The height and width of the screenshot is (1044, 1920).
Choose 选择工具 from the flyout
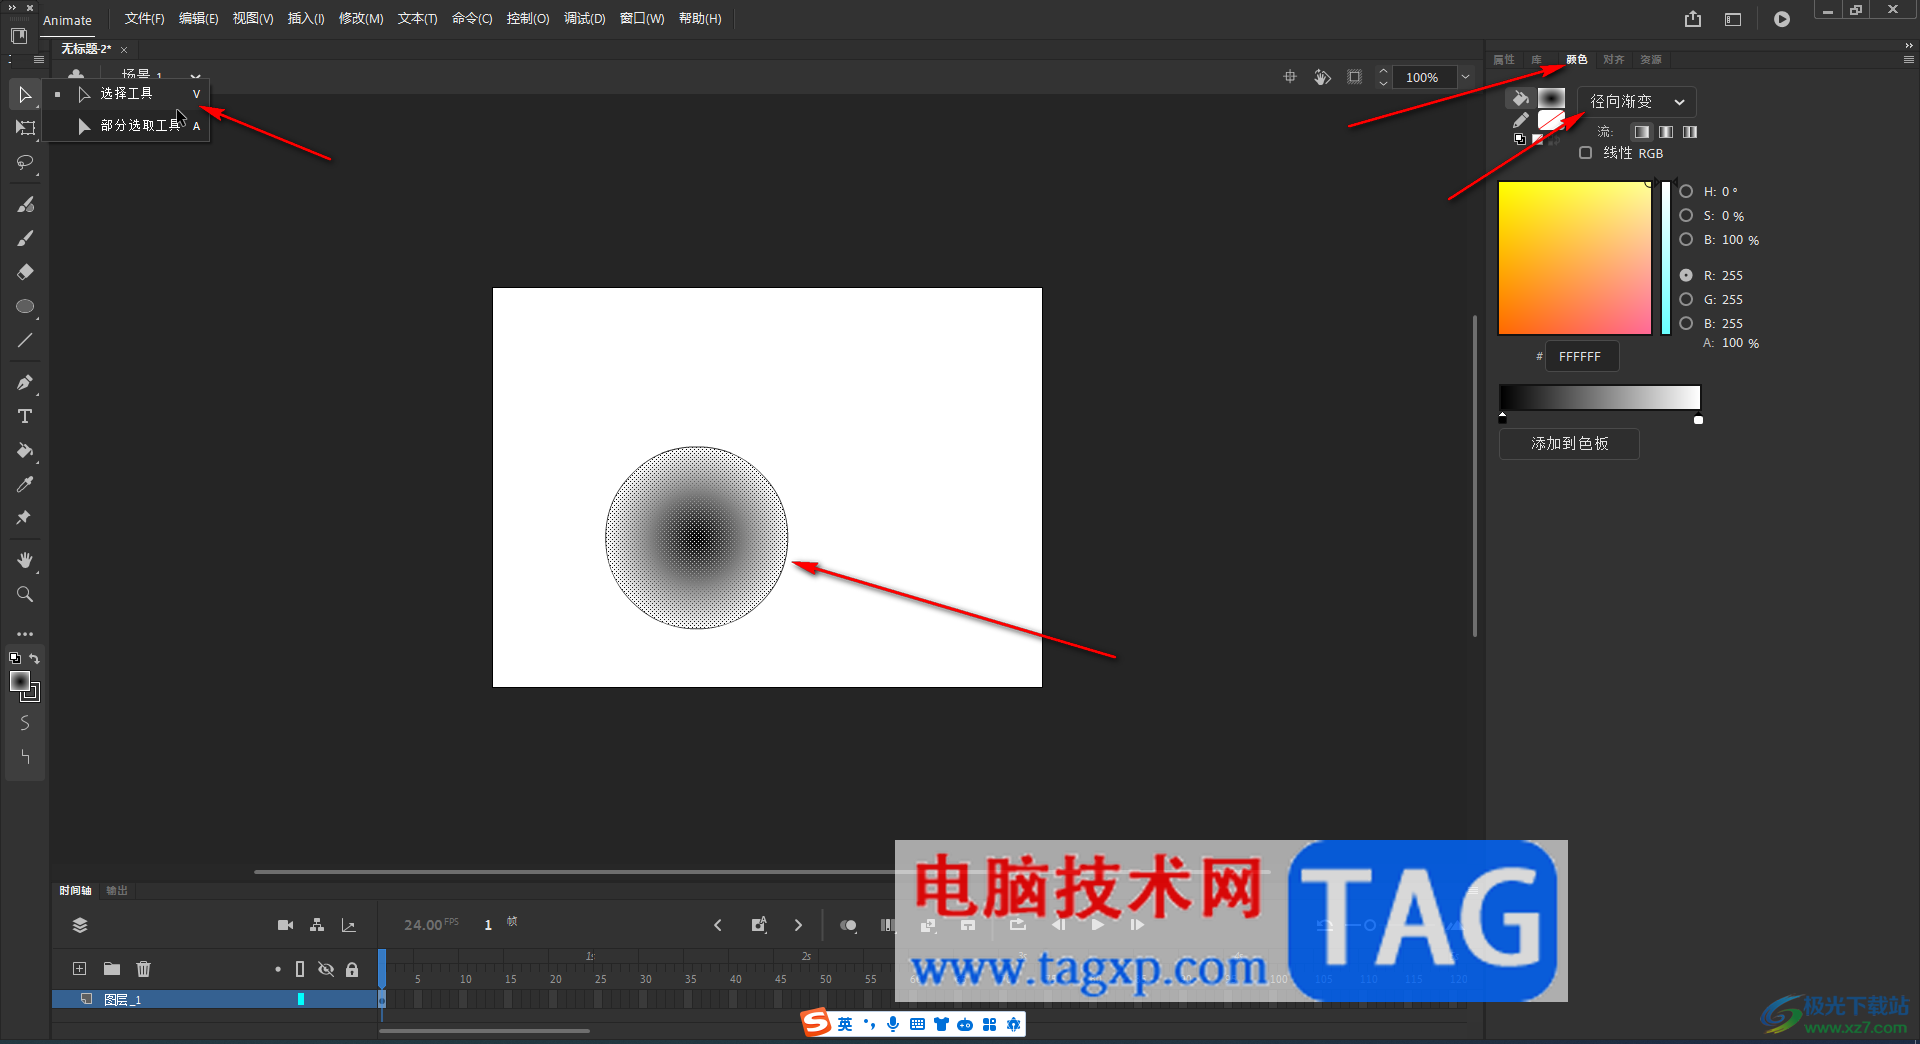tap(127, 93)
